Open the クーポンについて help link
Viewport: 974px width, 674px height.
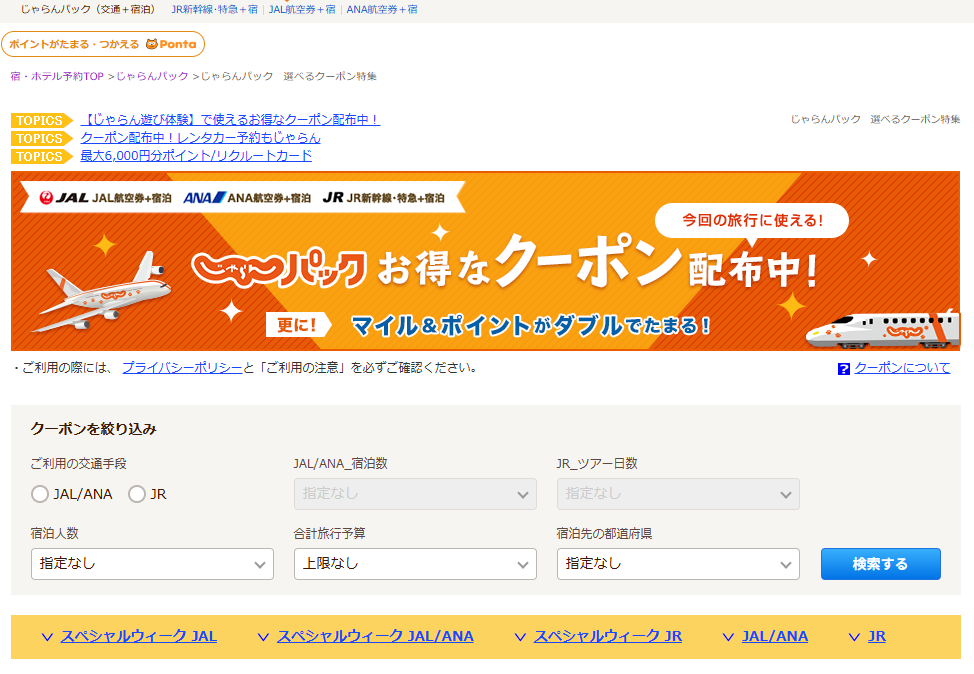[x=903, y=368]
